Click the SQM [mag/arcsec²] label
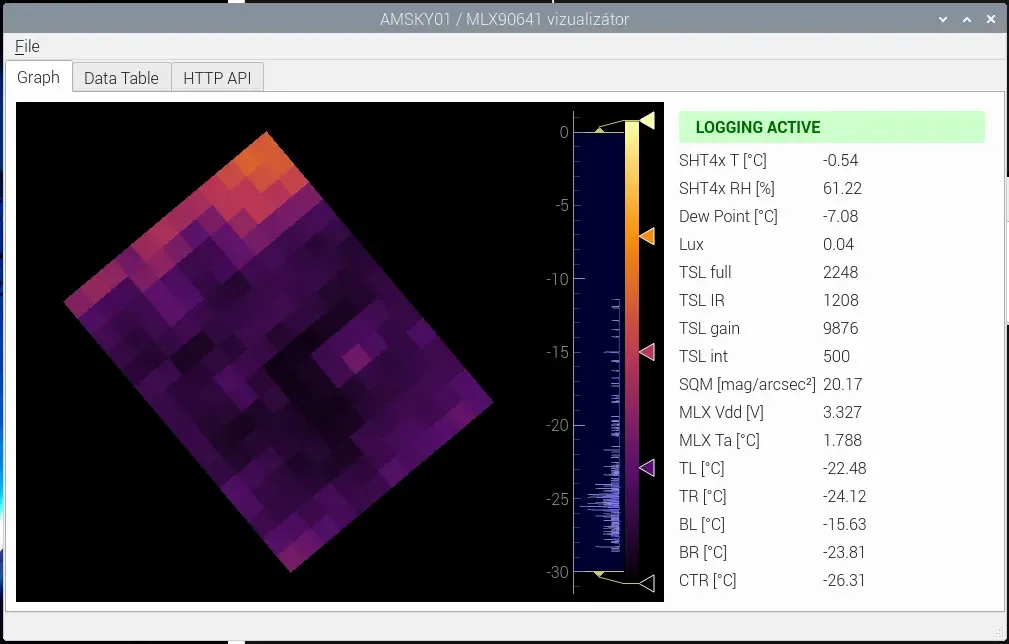The image size is (1009, 644). point(747,384)
